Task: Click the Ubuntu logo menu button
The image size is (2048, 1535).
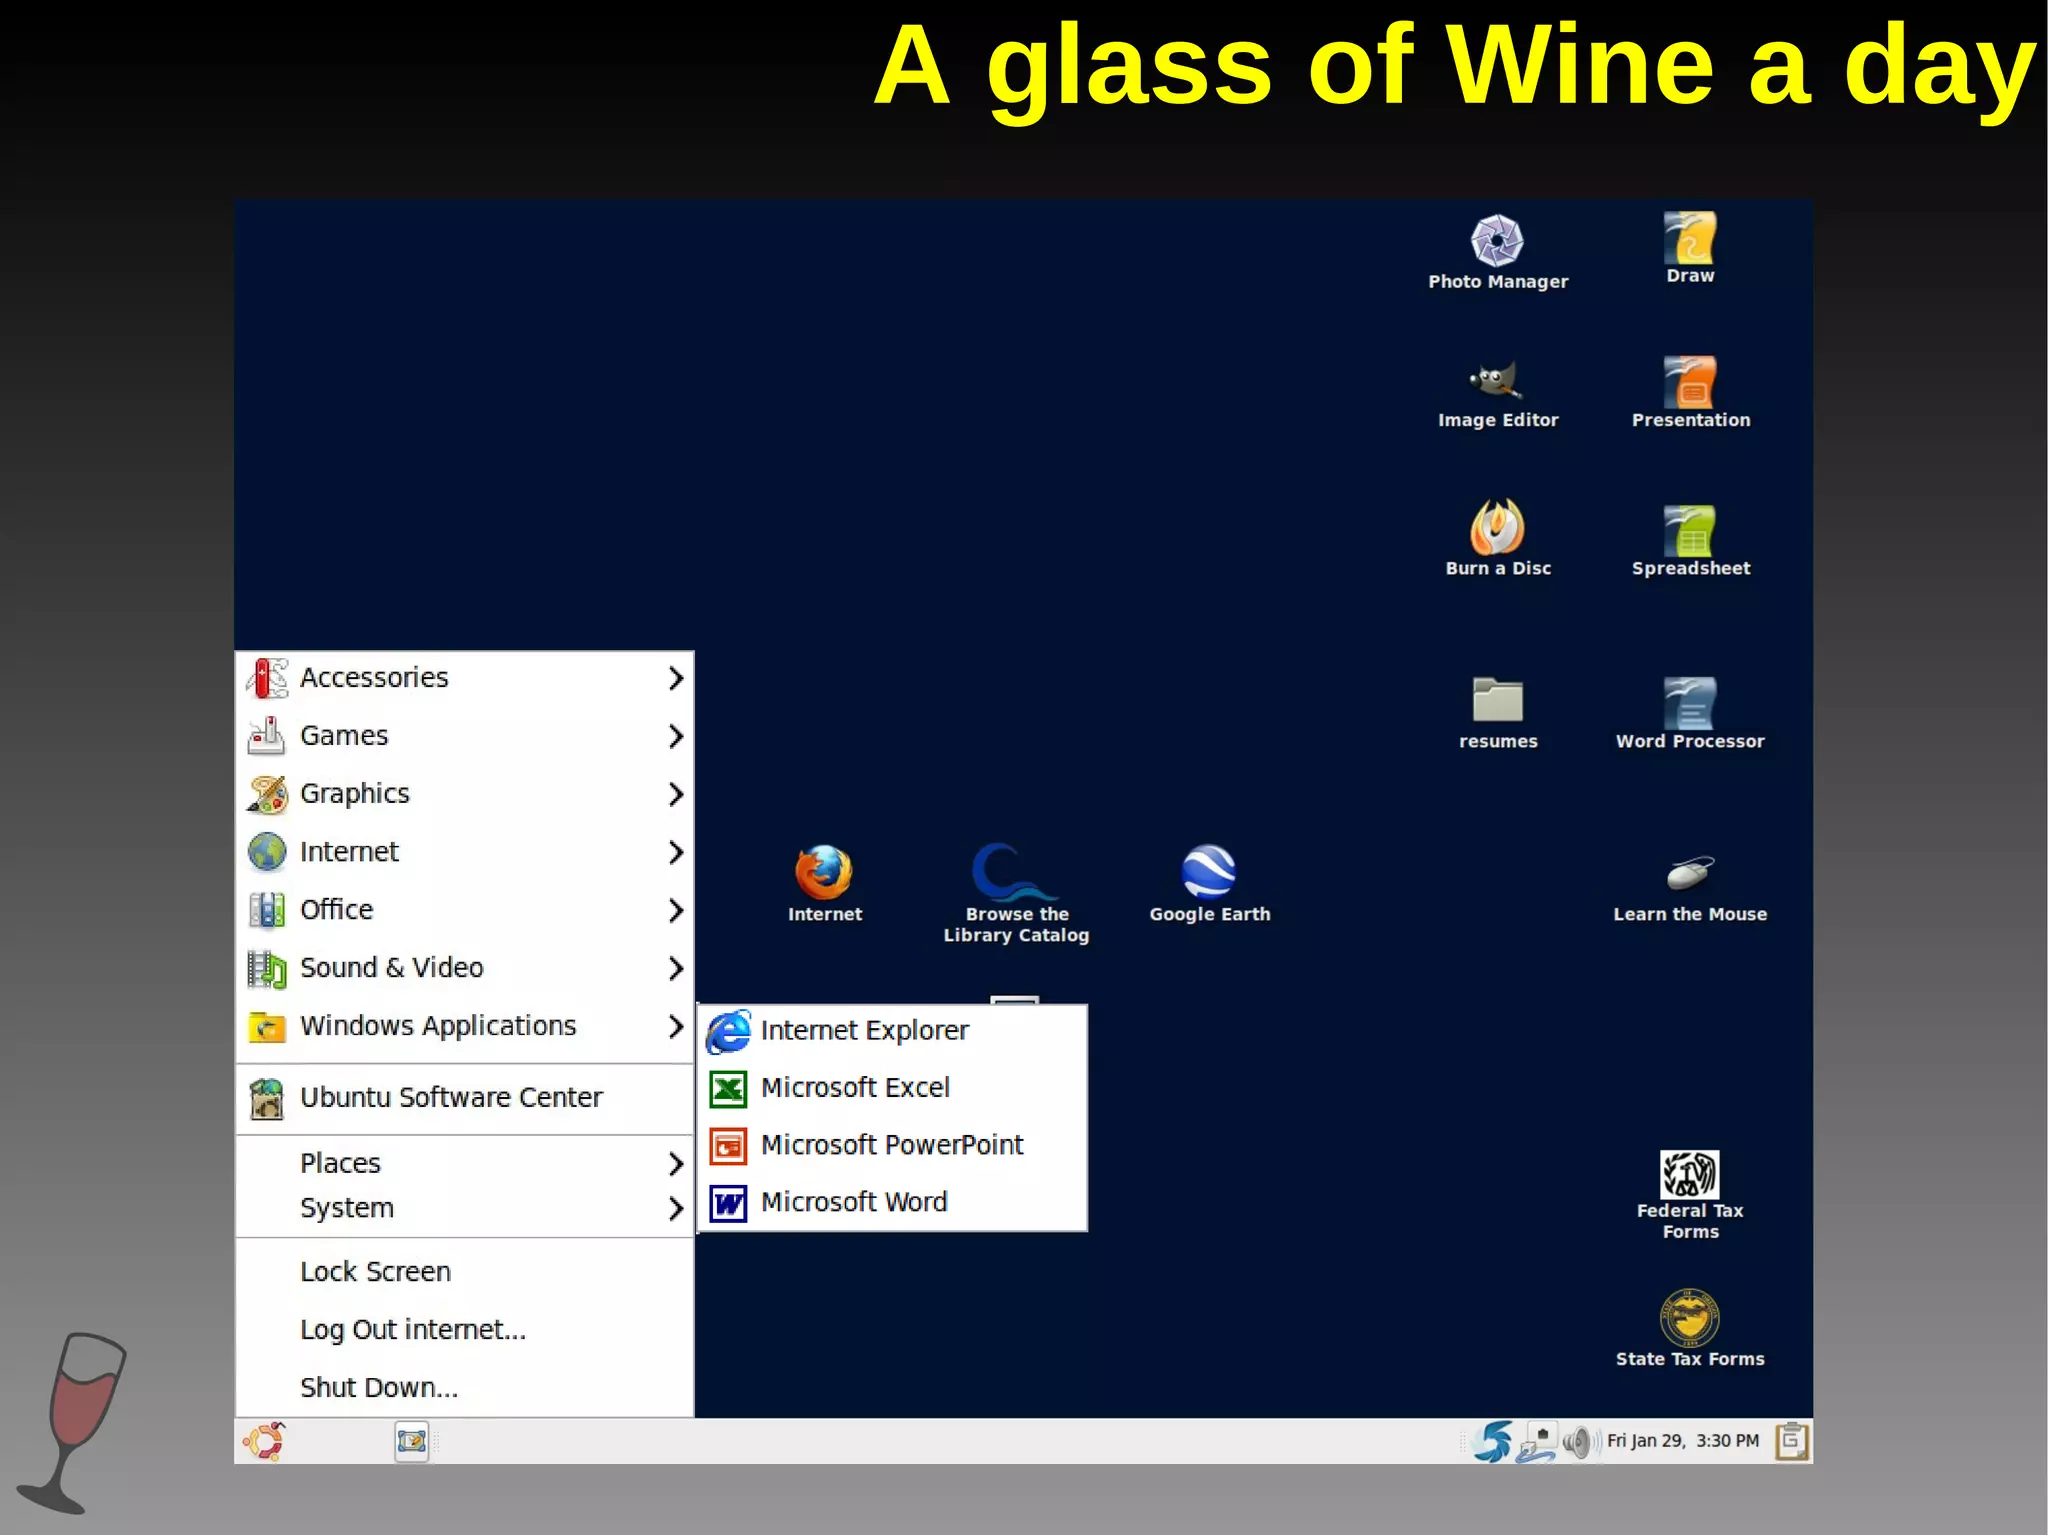Action: pos(264,1442)
